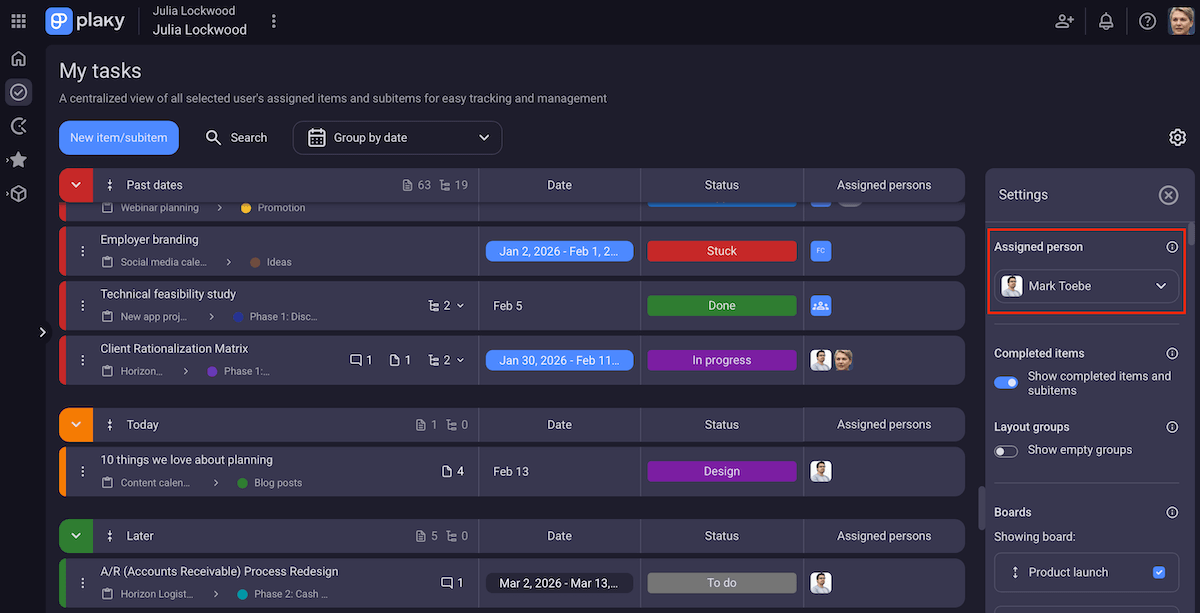Screen dimensions: 1200x613
Task: Click the New item/subitem button
Action: pyautogui.click(x=119, y=138)
